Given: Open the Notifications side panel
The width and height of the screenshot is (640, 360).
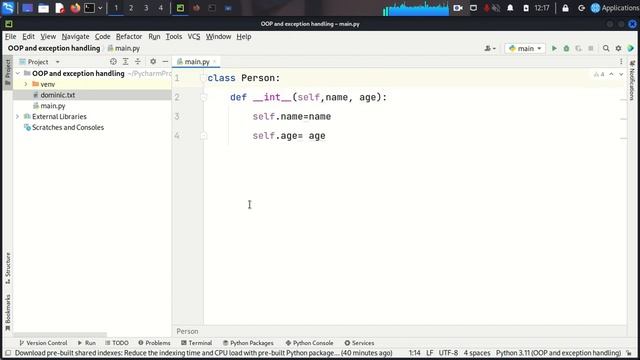Looking at the screenshot, I should pyautogui.click(x=632, y=80).
